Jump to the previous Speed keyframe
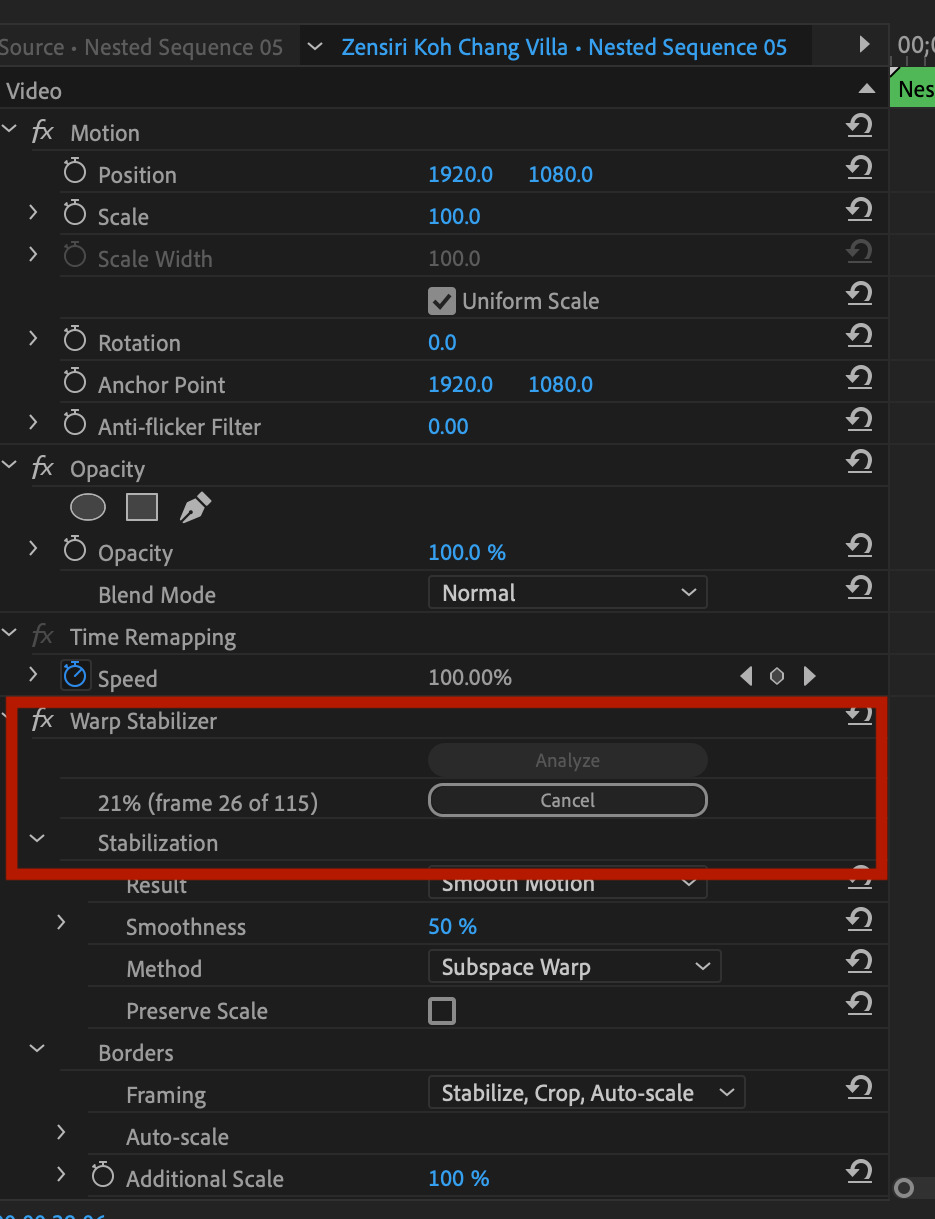The width and height of the screenshot is (935, 1219). coord(746,676)
